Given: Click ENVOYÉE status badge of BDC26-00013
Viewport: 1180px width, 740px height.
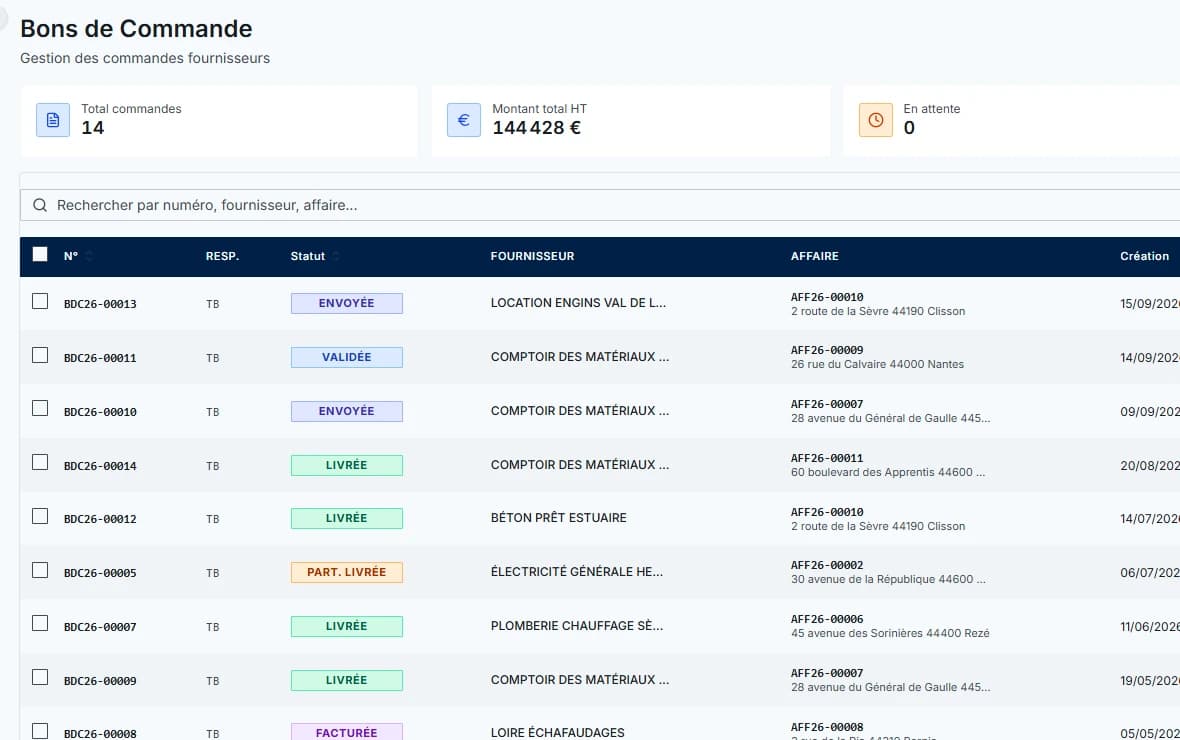Looking at the screenshot, I should coord(347,303).
